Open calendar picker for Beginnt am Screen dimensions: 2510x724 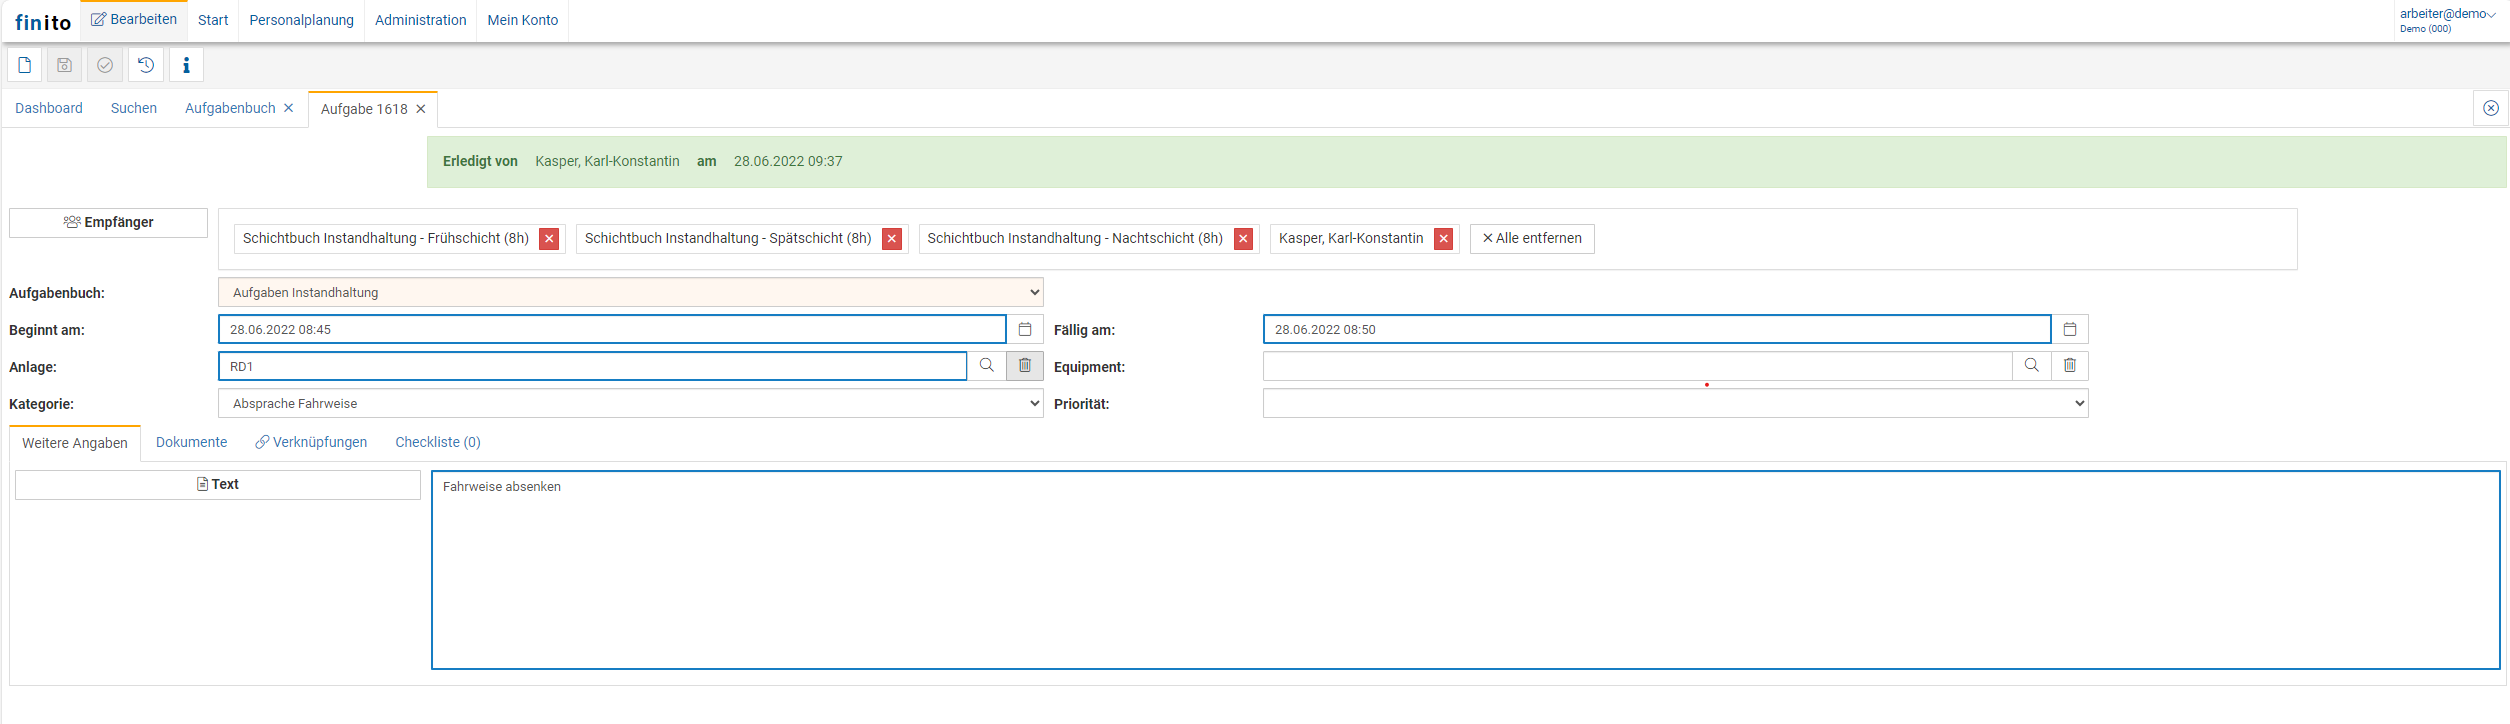[1025, 330]
